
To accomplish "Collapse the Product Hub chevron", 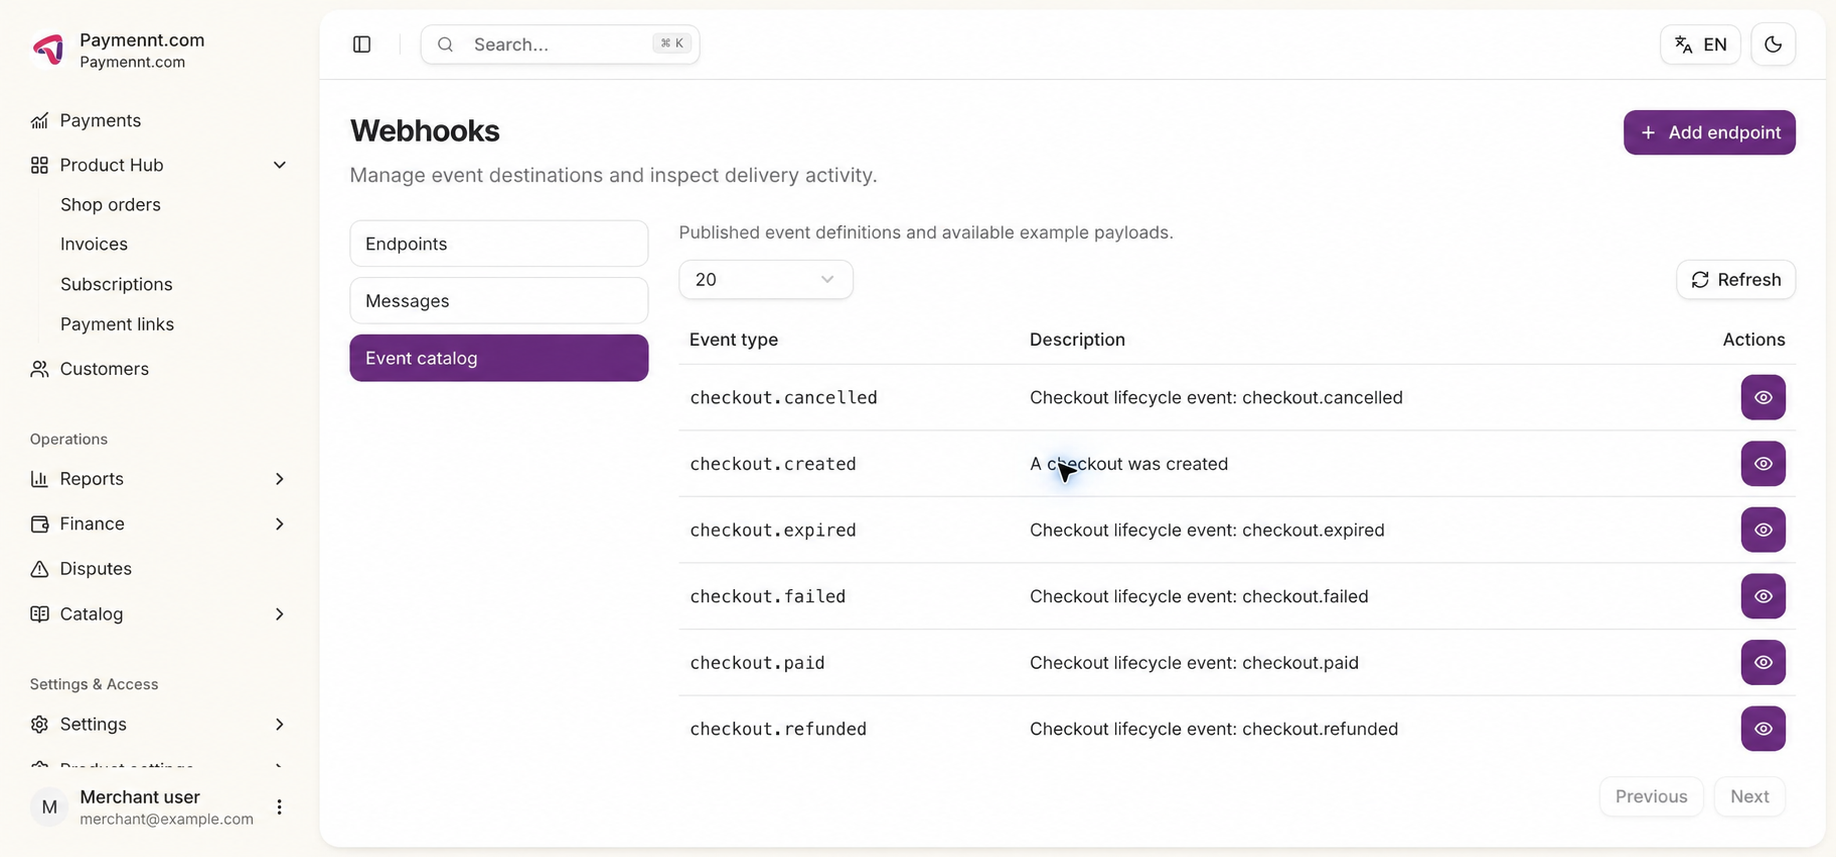I will tap(280, 165).
